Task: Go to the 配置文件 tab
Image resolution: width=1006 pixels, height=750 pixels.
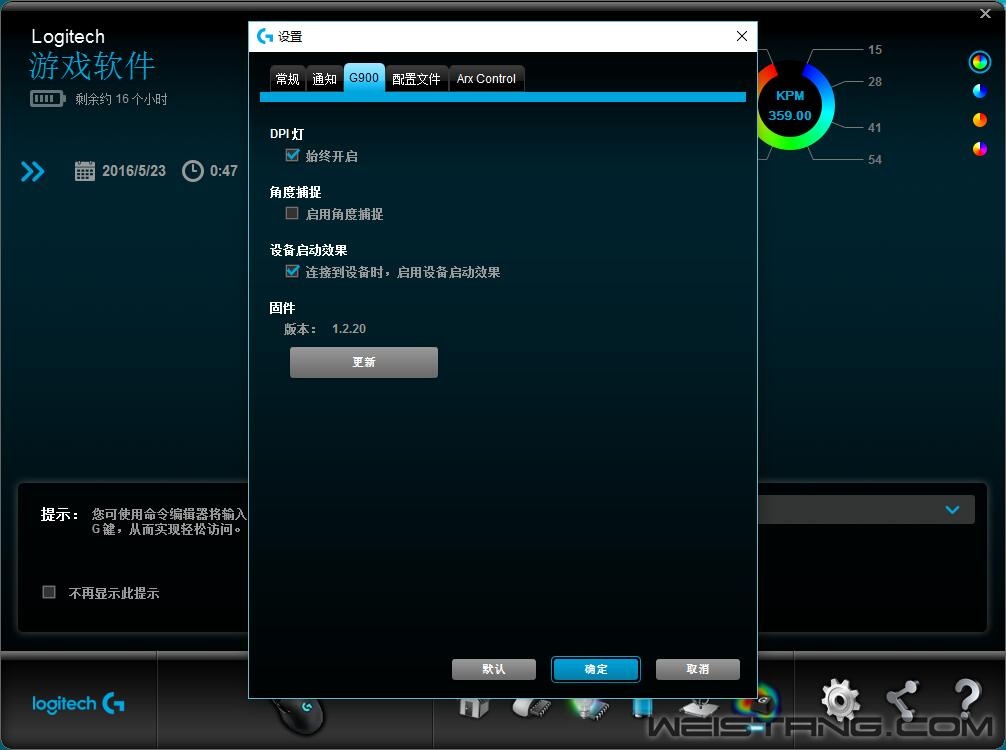Action: click(416, 79)
